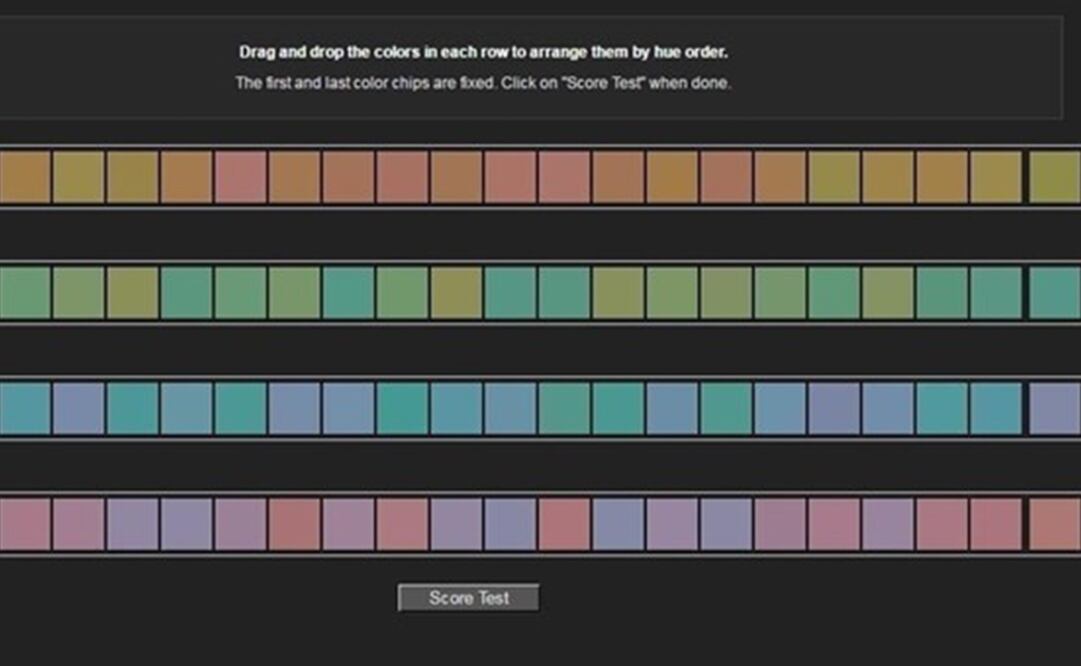
Task: Select the eleventh reddish chip in bottom row
Action: coord(564,524)
